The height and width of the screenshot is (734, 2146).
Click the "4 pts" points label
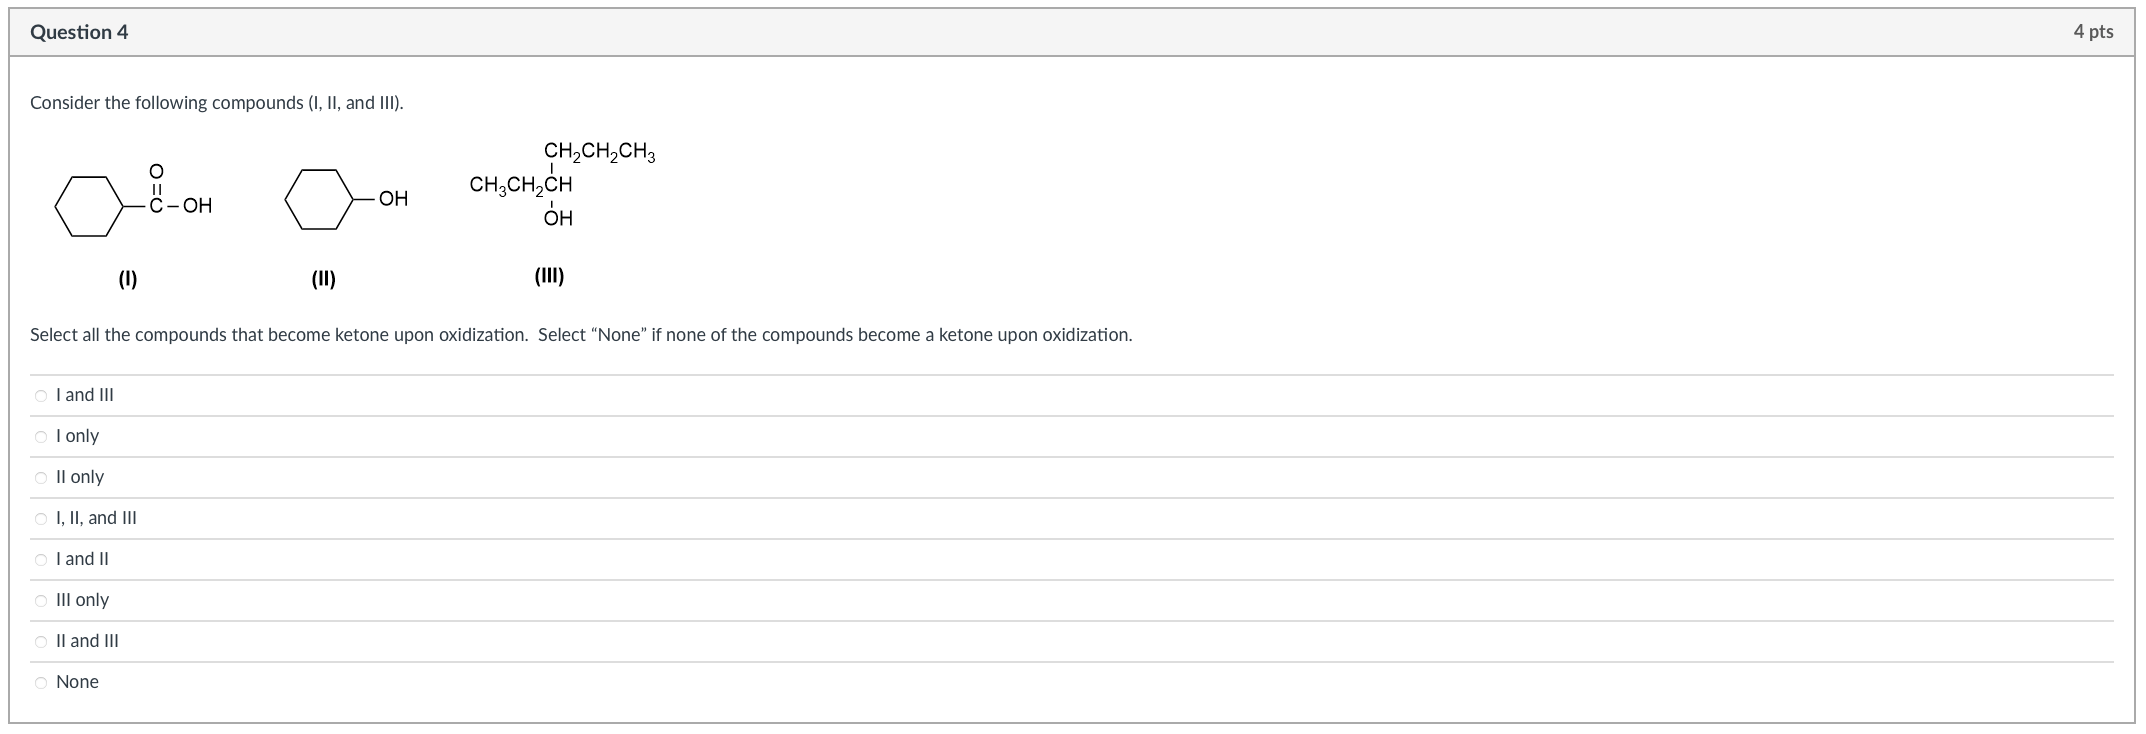2093,32
